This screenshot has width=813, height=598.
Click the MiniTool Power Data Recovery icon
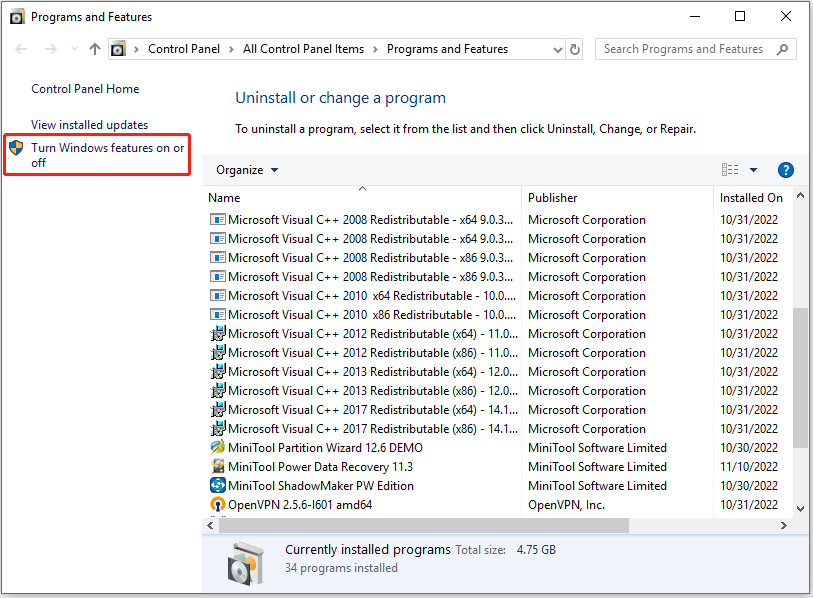pos(217,466)
